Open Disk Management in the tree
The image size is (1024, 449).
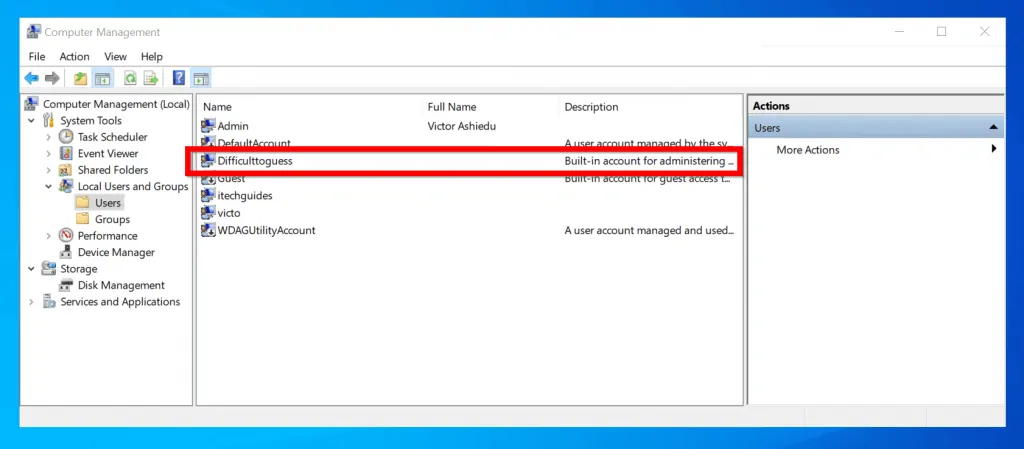tap(119, 285)
